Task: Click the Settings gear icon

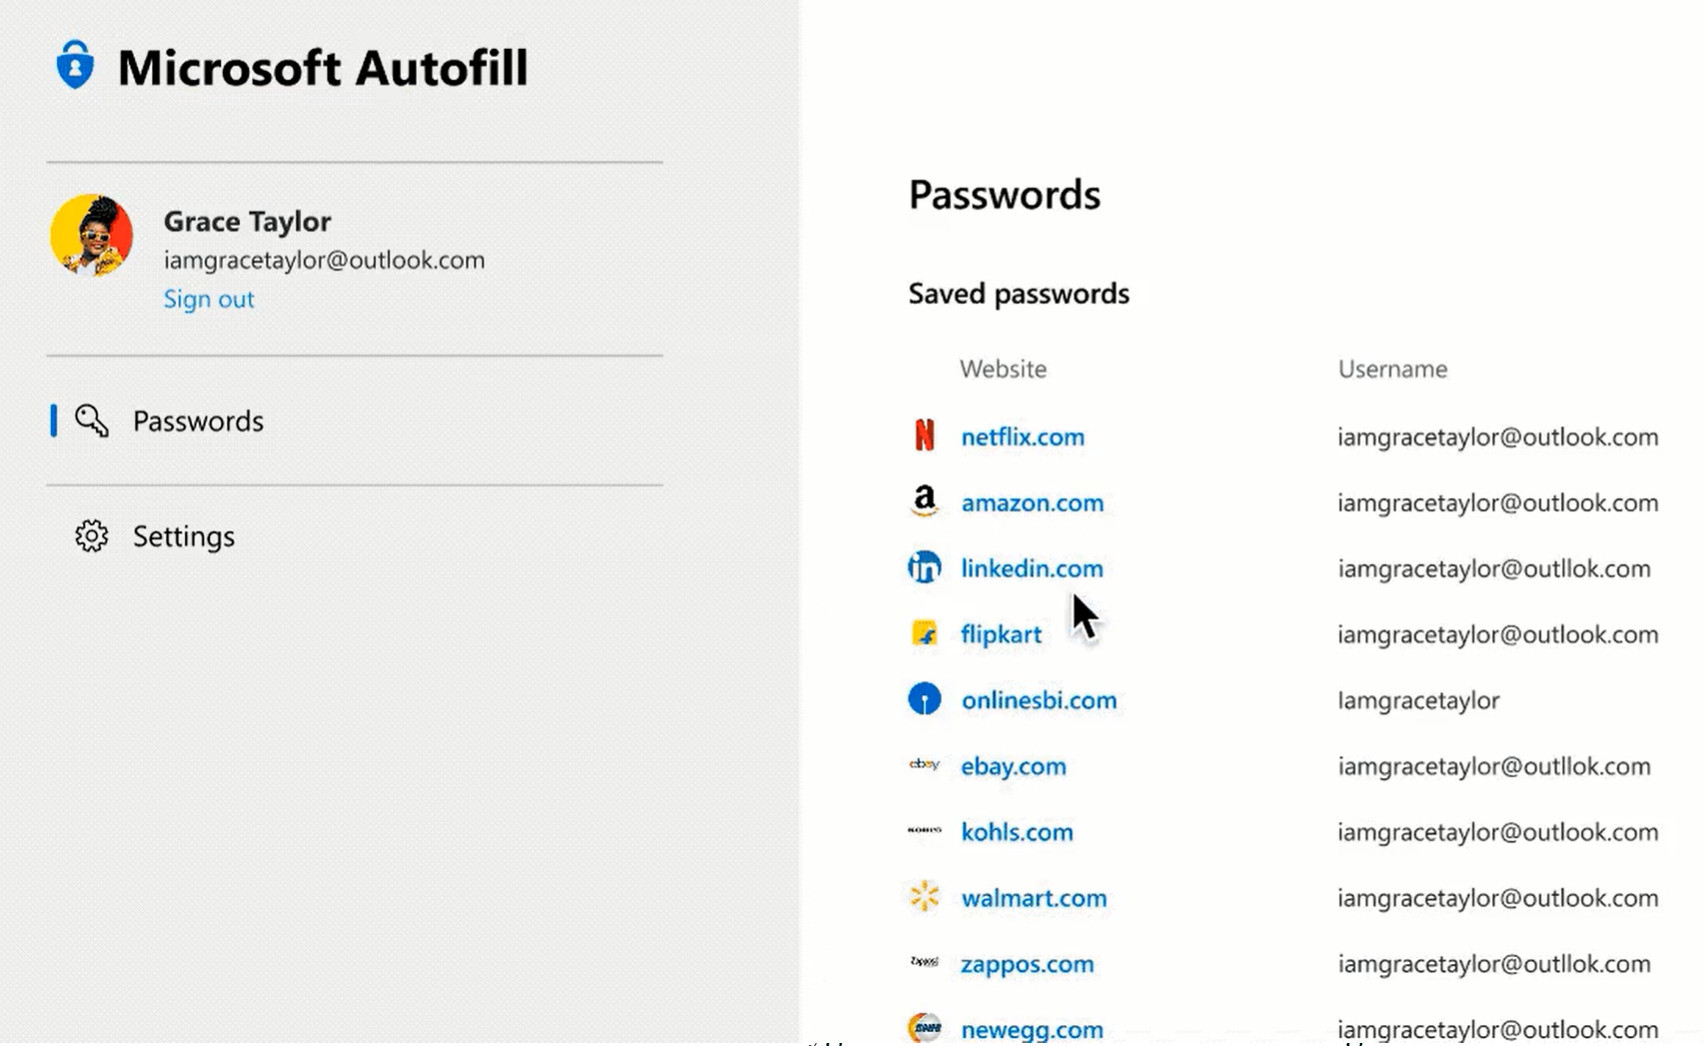Action: (91, 536)
